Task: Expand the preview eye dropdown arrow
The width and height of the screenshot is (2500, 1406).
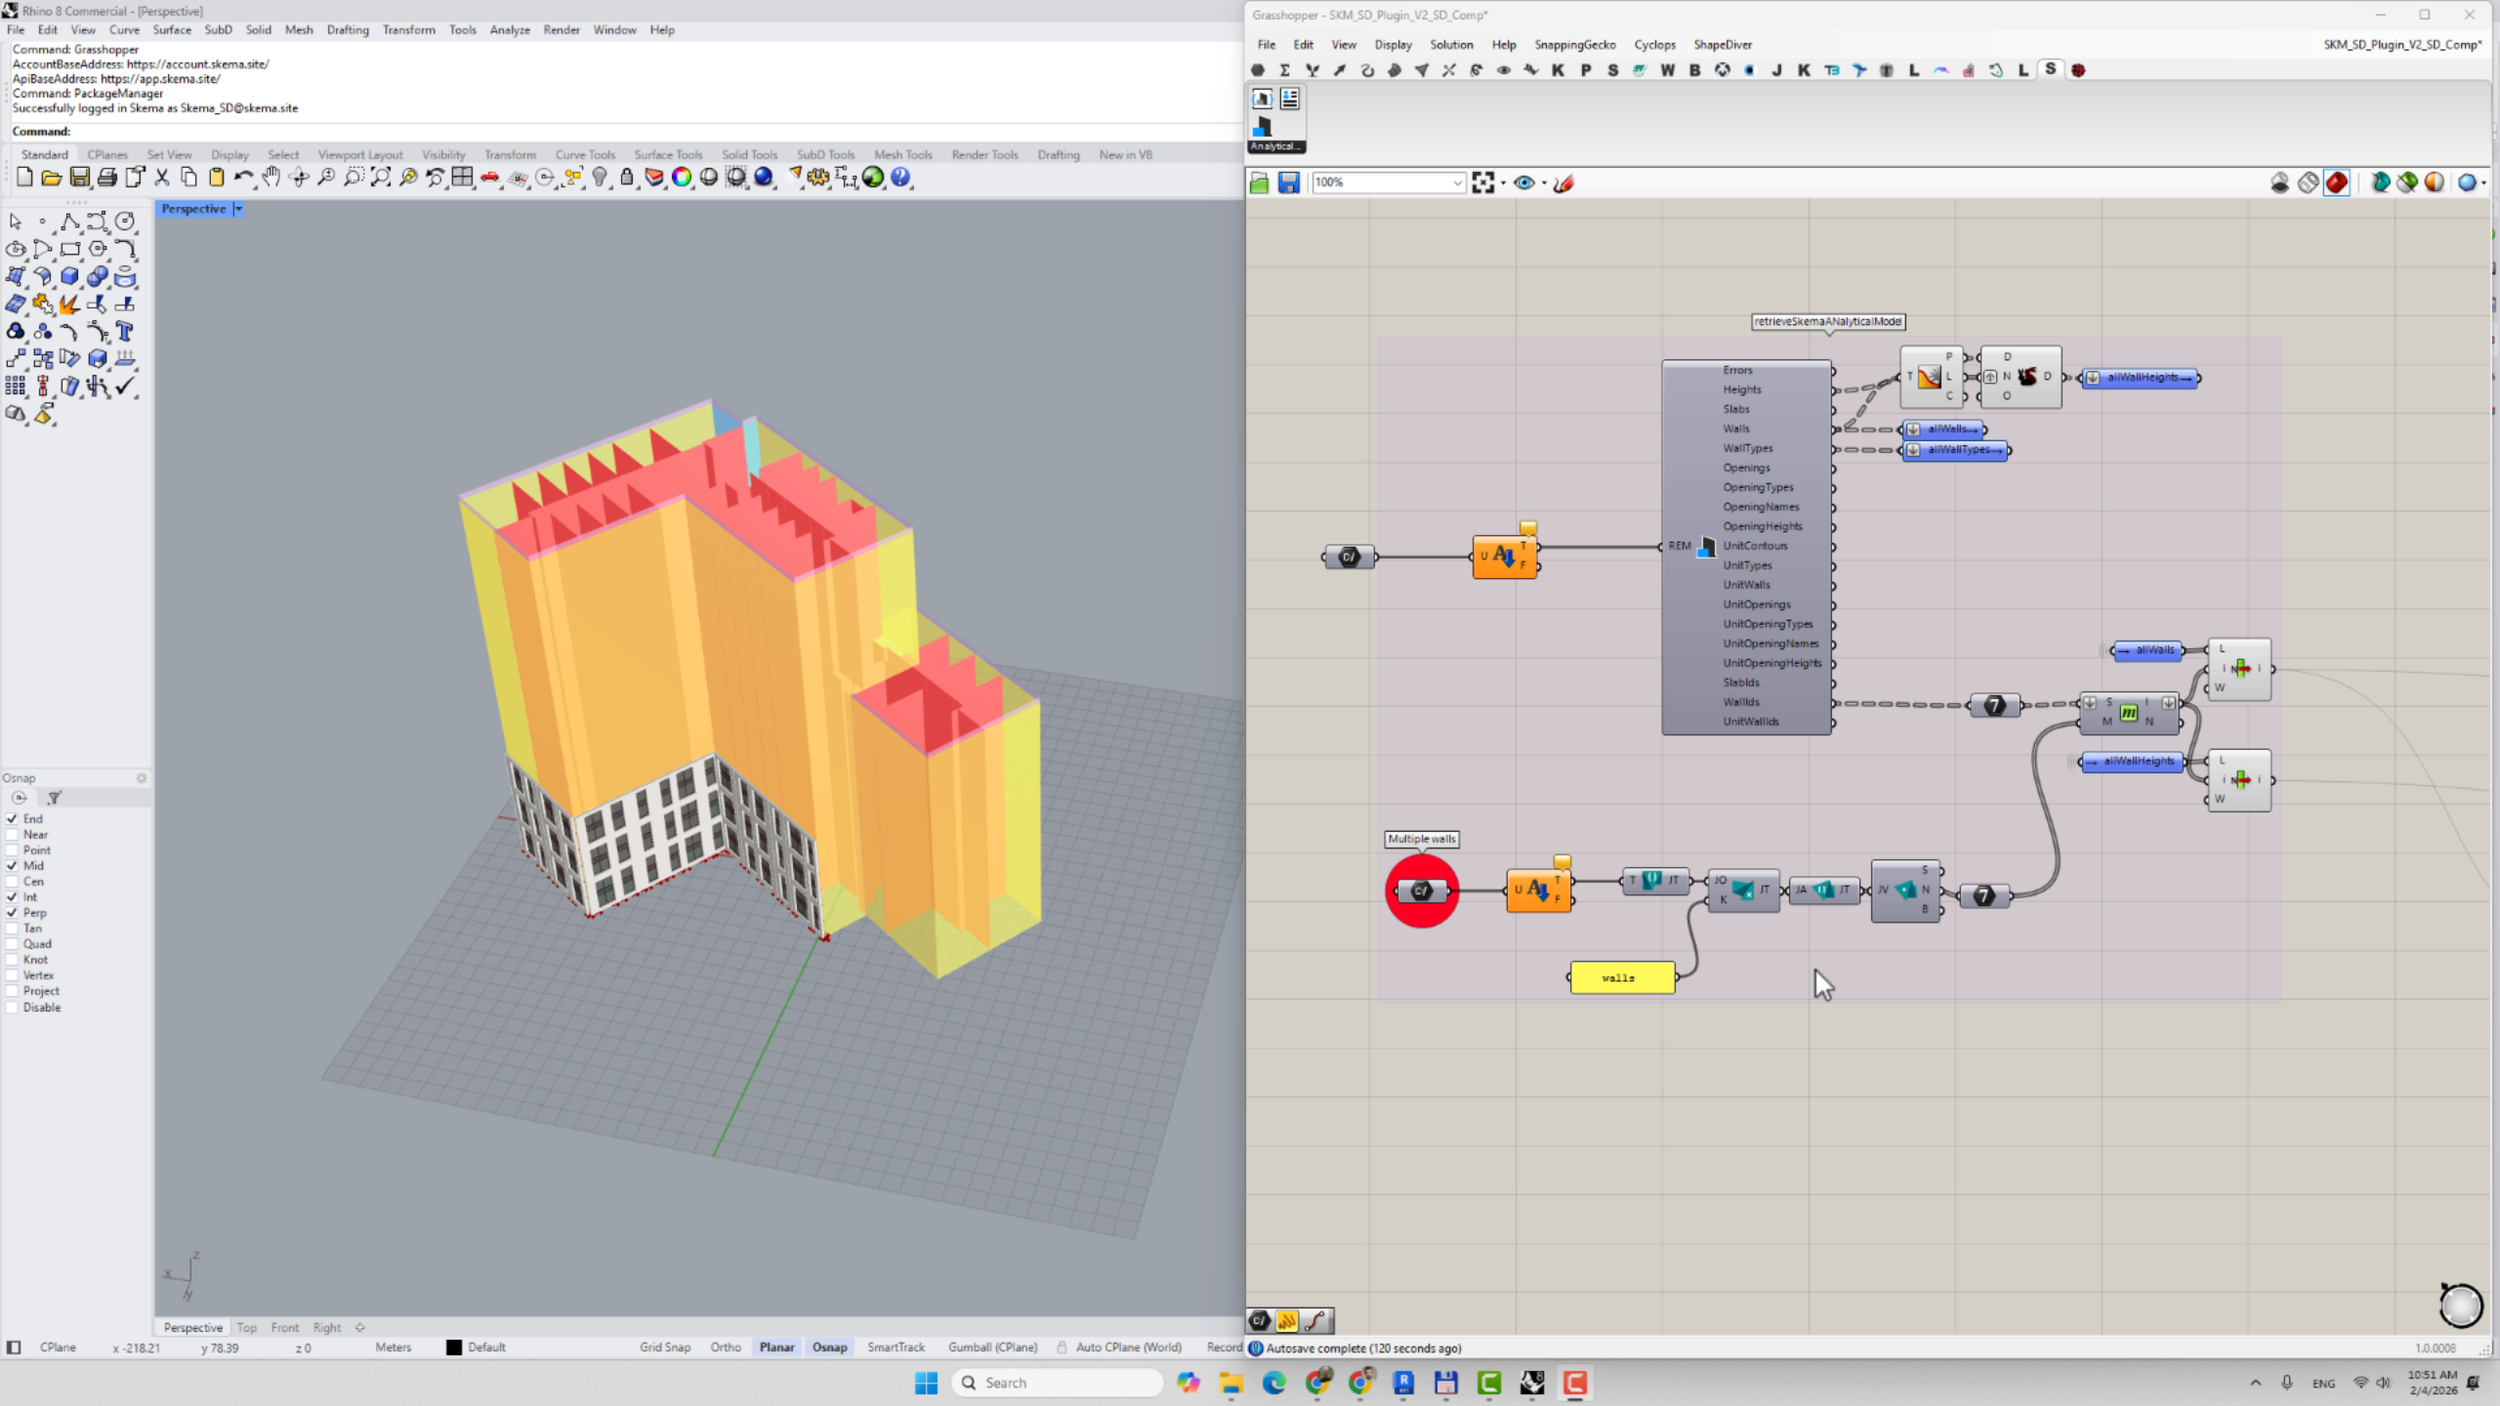Action: (x=1544, y=183)
